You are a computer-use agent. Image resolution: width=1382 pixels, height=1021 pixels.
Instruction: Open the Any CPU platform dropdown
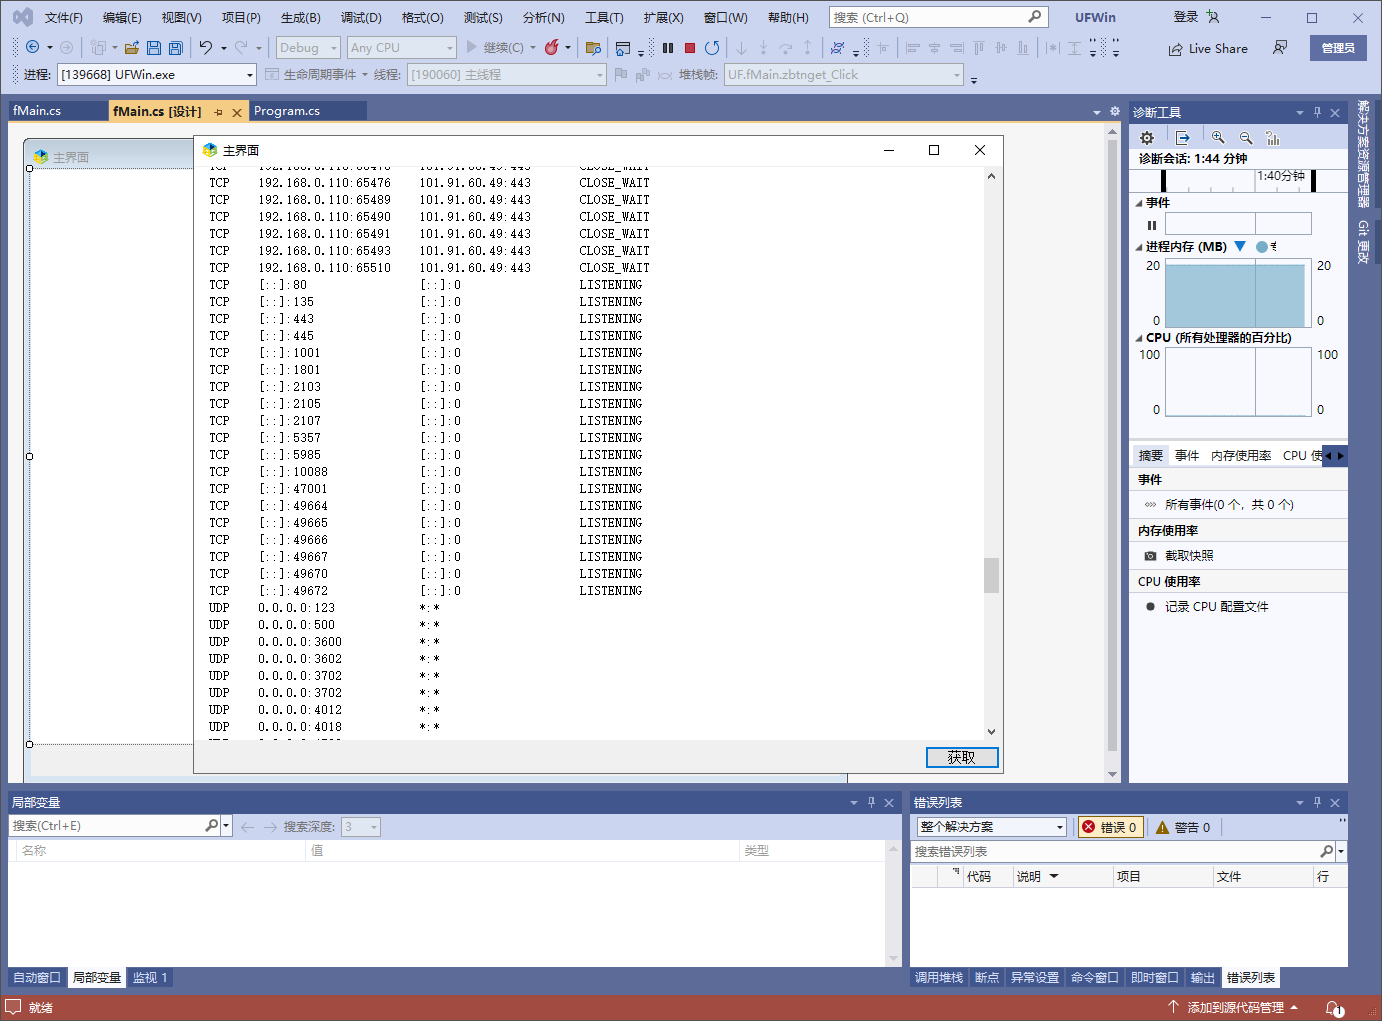coord(401,48)
